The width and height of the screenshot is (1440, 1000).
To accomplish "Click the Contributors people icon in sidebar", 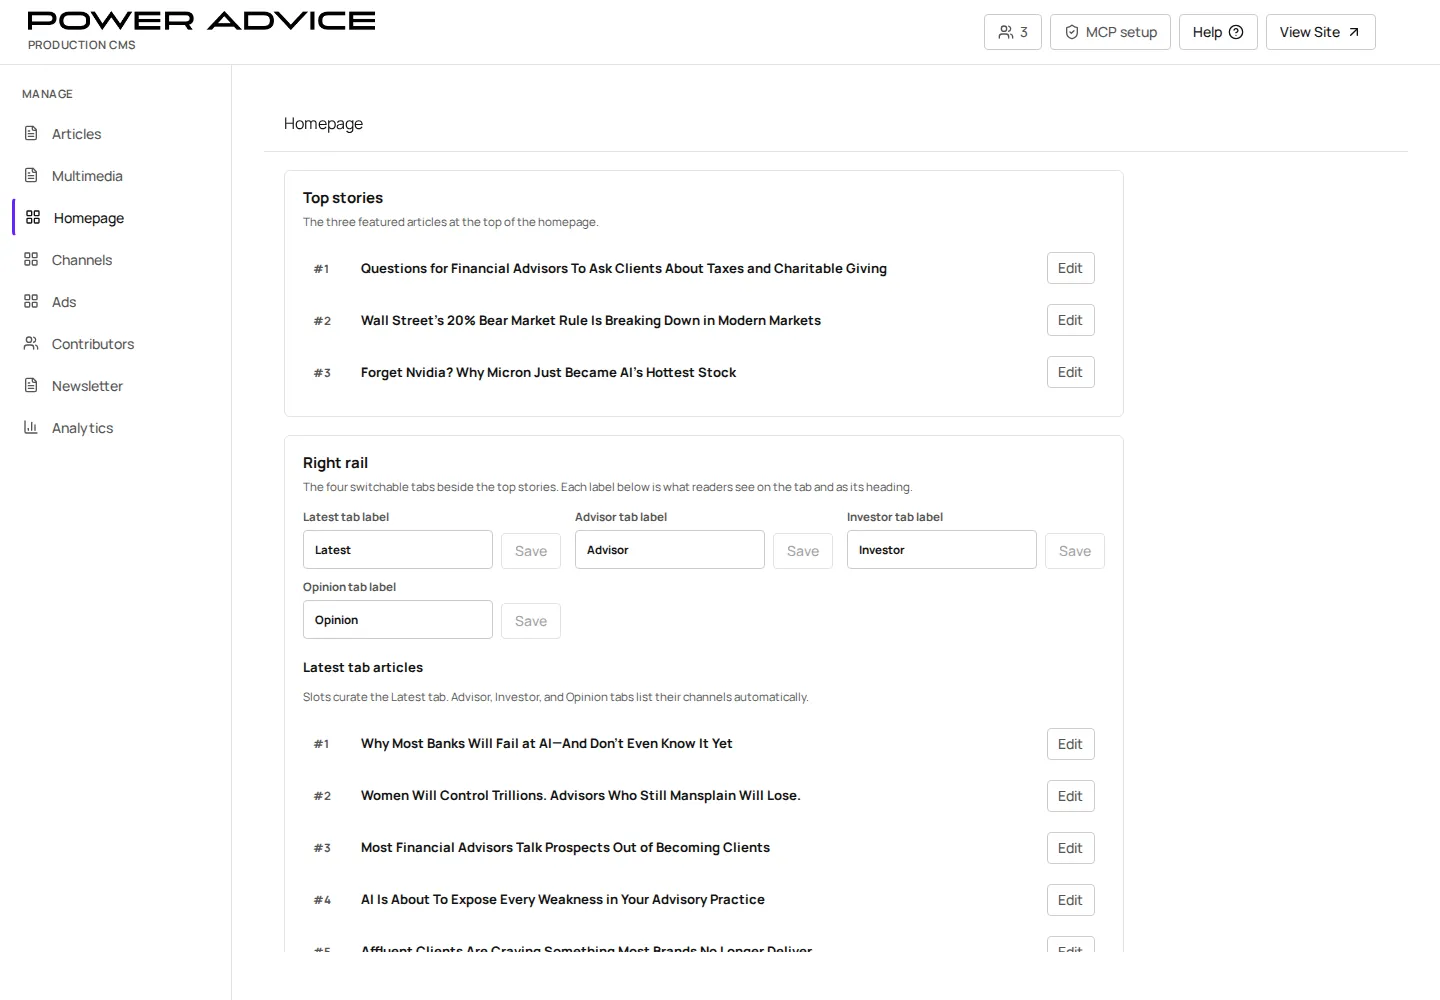I will (31, 343).
